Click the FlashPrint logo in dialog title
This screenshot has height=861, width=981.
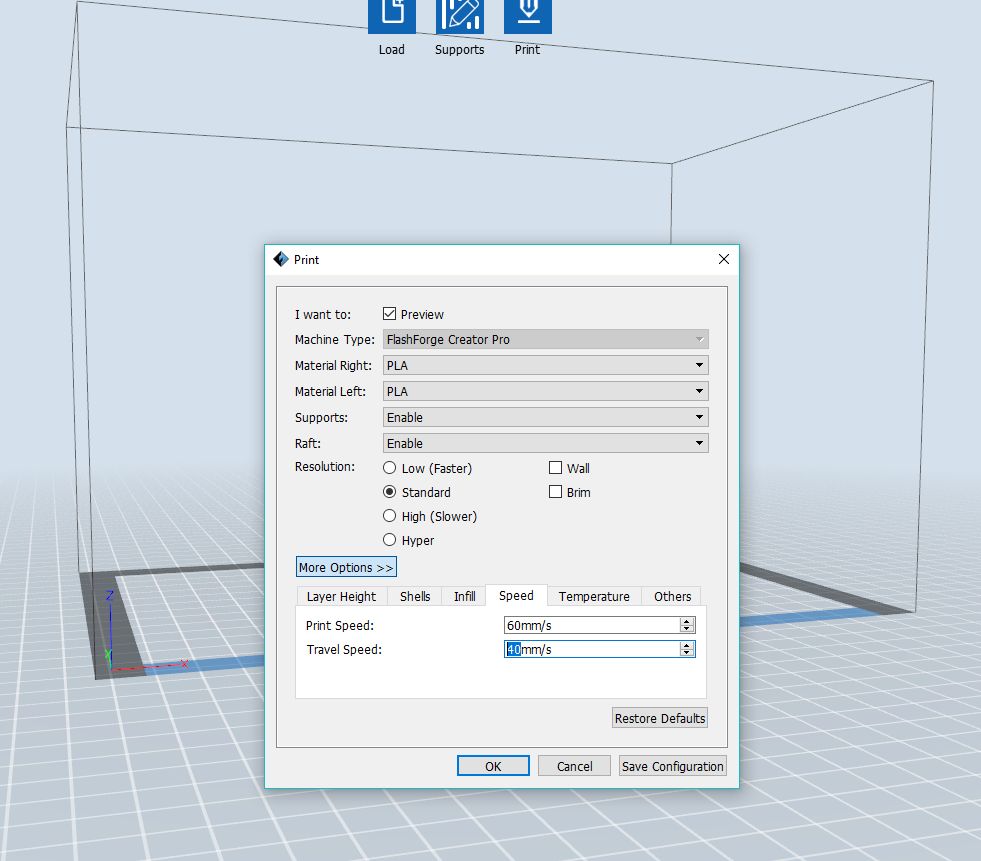[x=281, y=259]
